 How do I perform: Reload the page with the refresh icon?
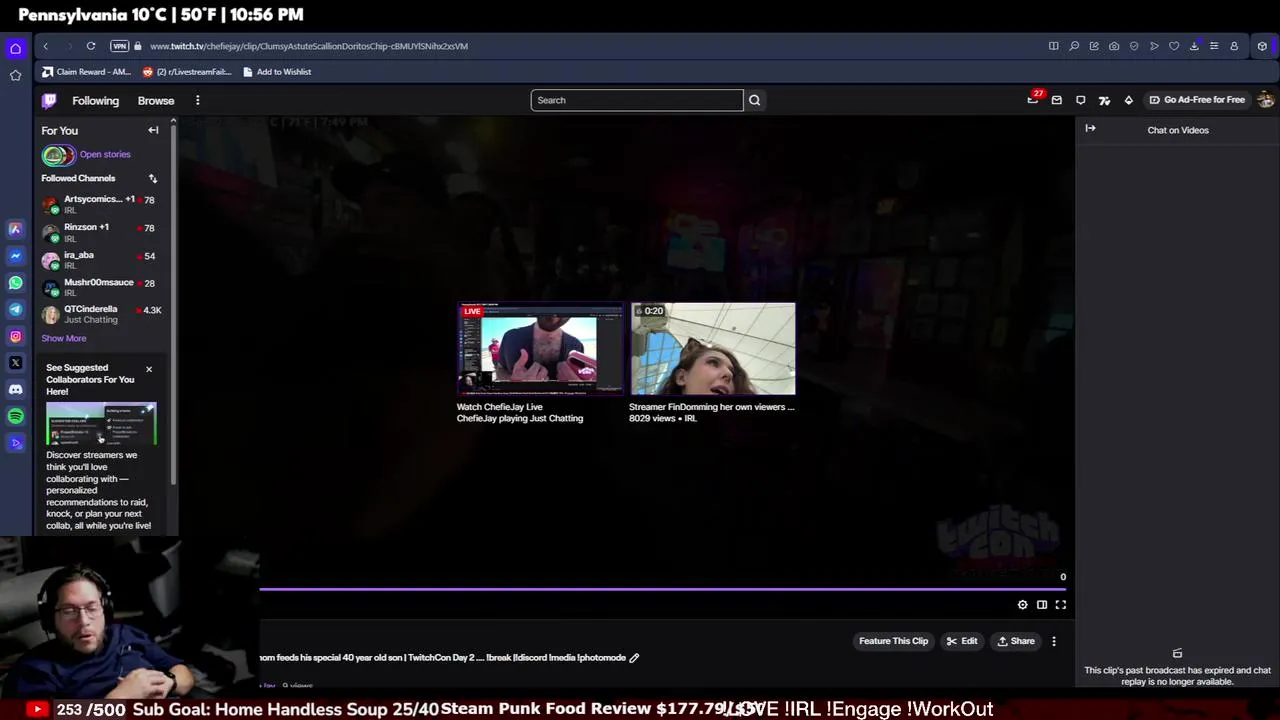(x=91, y=46)
